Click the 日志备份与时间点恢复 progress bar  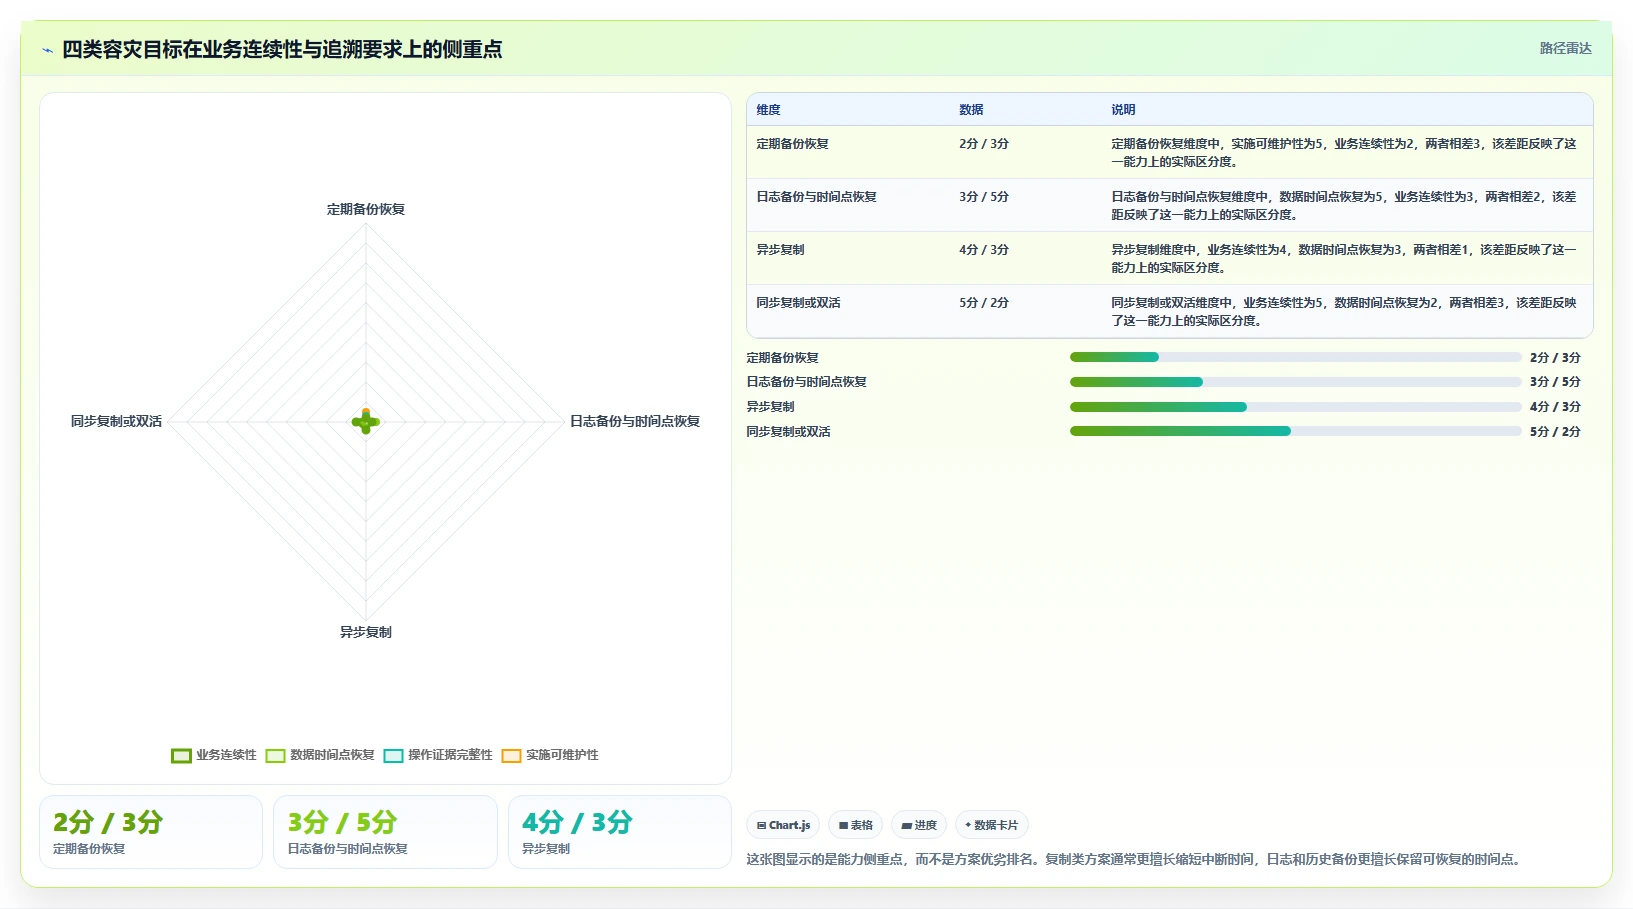pos(1295,382)
